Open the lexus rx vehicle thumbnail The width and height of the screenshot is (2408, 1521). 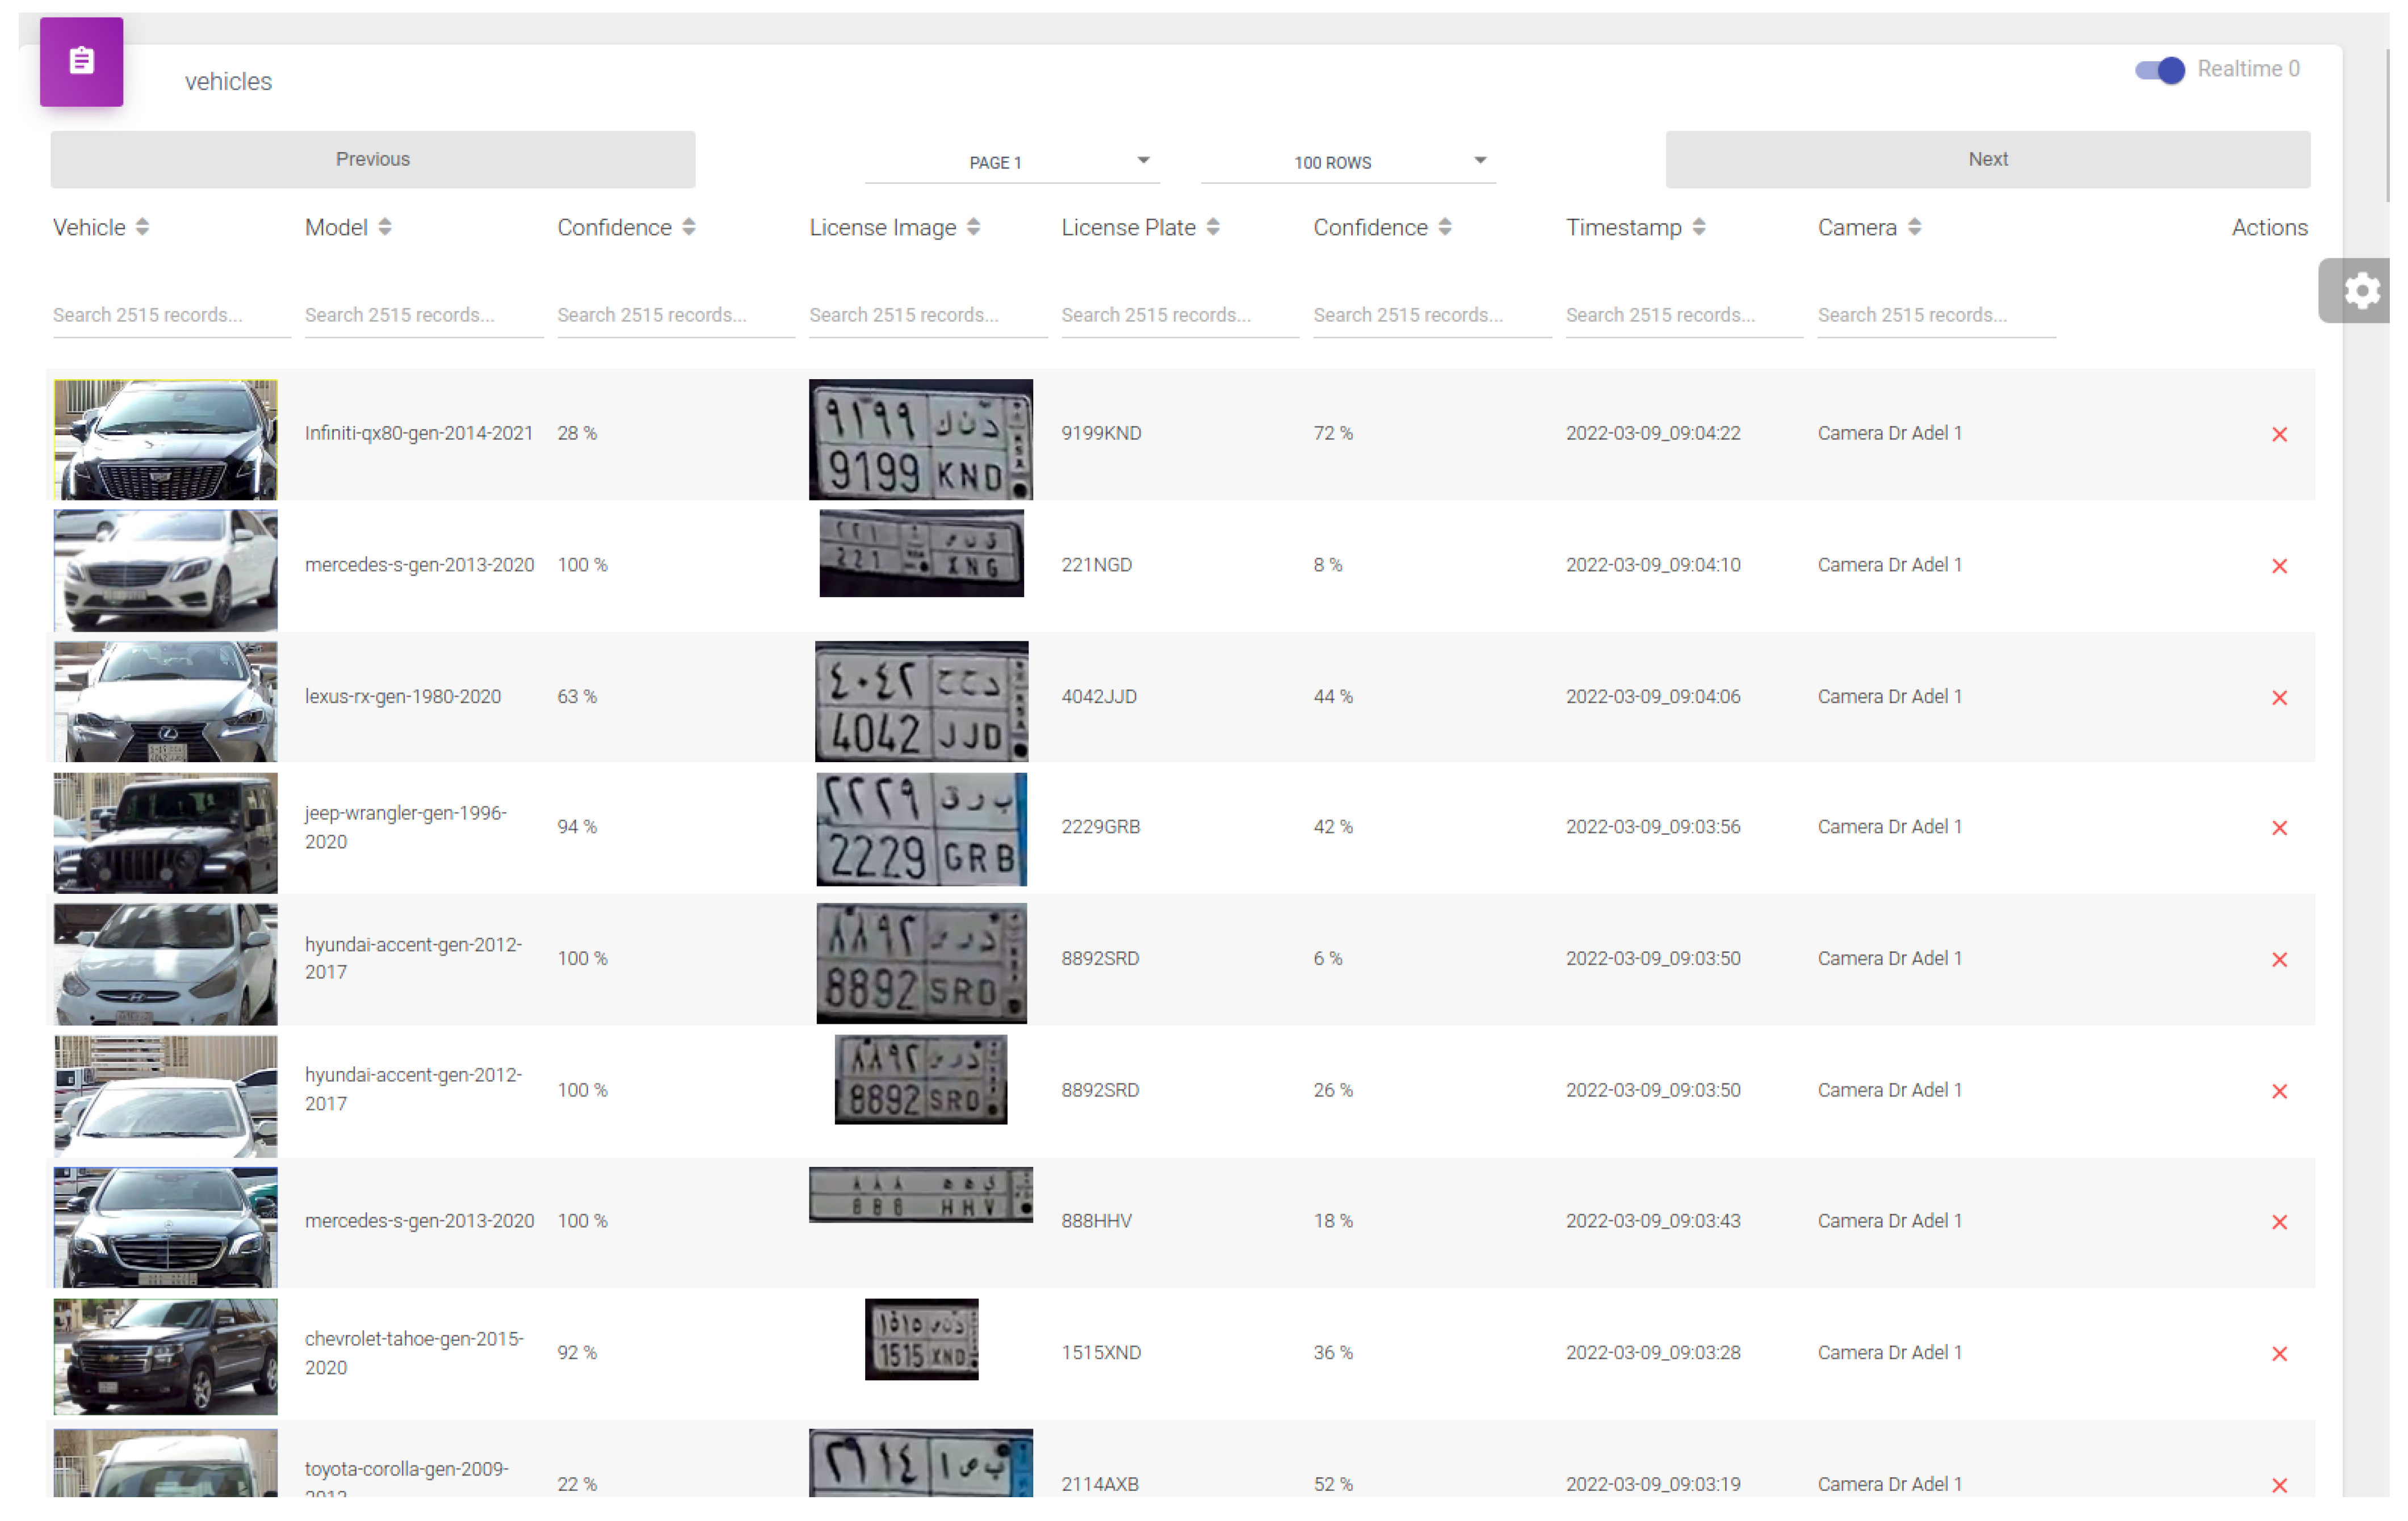[x=165, y=701]
